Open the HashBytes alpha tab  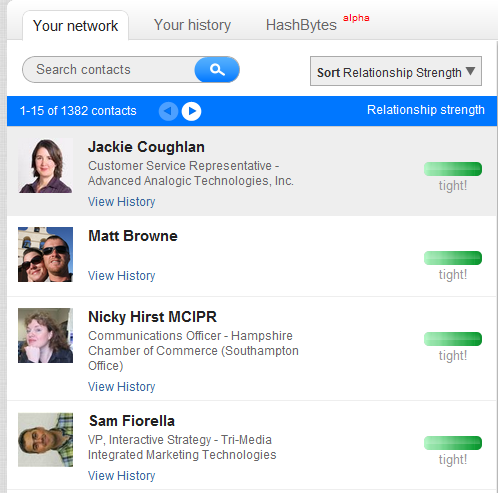[x=317, y=24]
